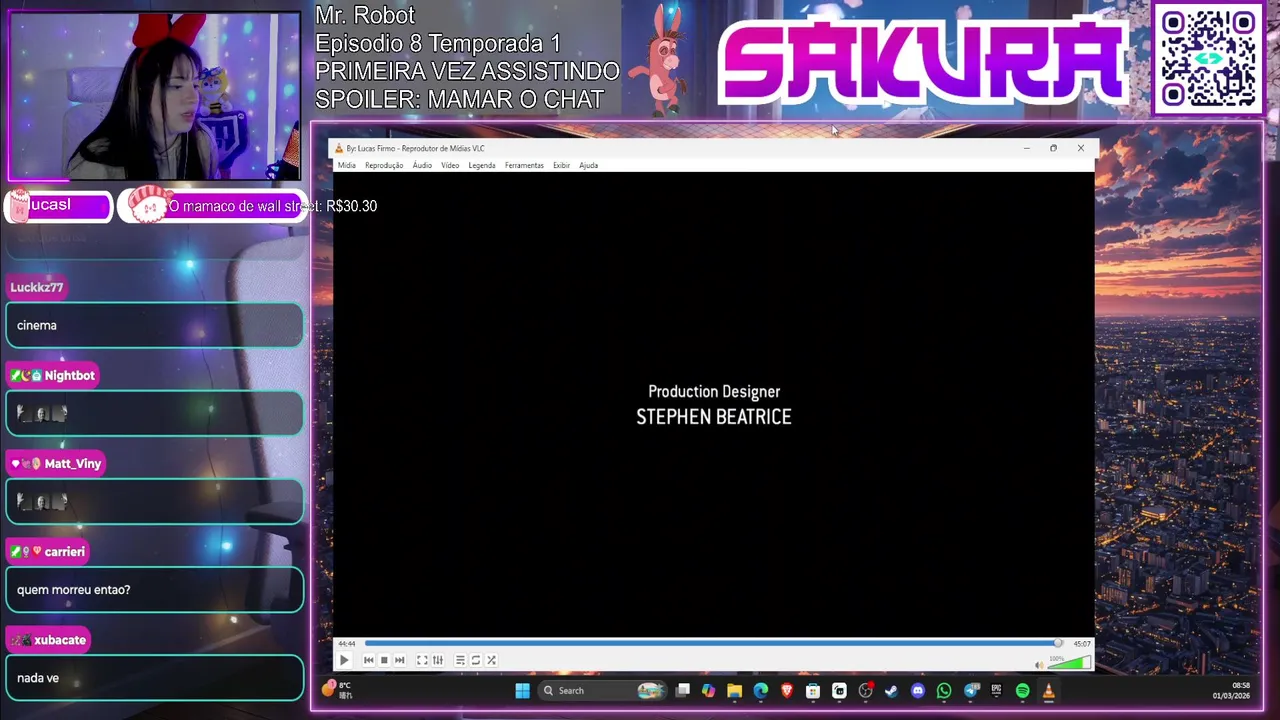Toggle VLC fullscreen mode
Image resolution: width=1280 pixels, height=720 pixels.
coord(422,660)
